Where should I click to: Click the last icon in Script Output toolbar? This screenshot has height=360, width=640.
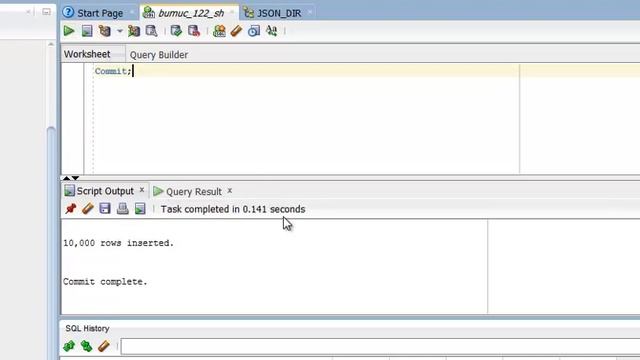click(140, 209)
